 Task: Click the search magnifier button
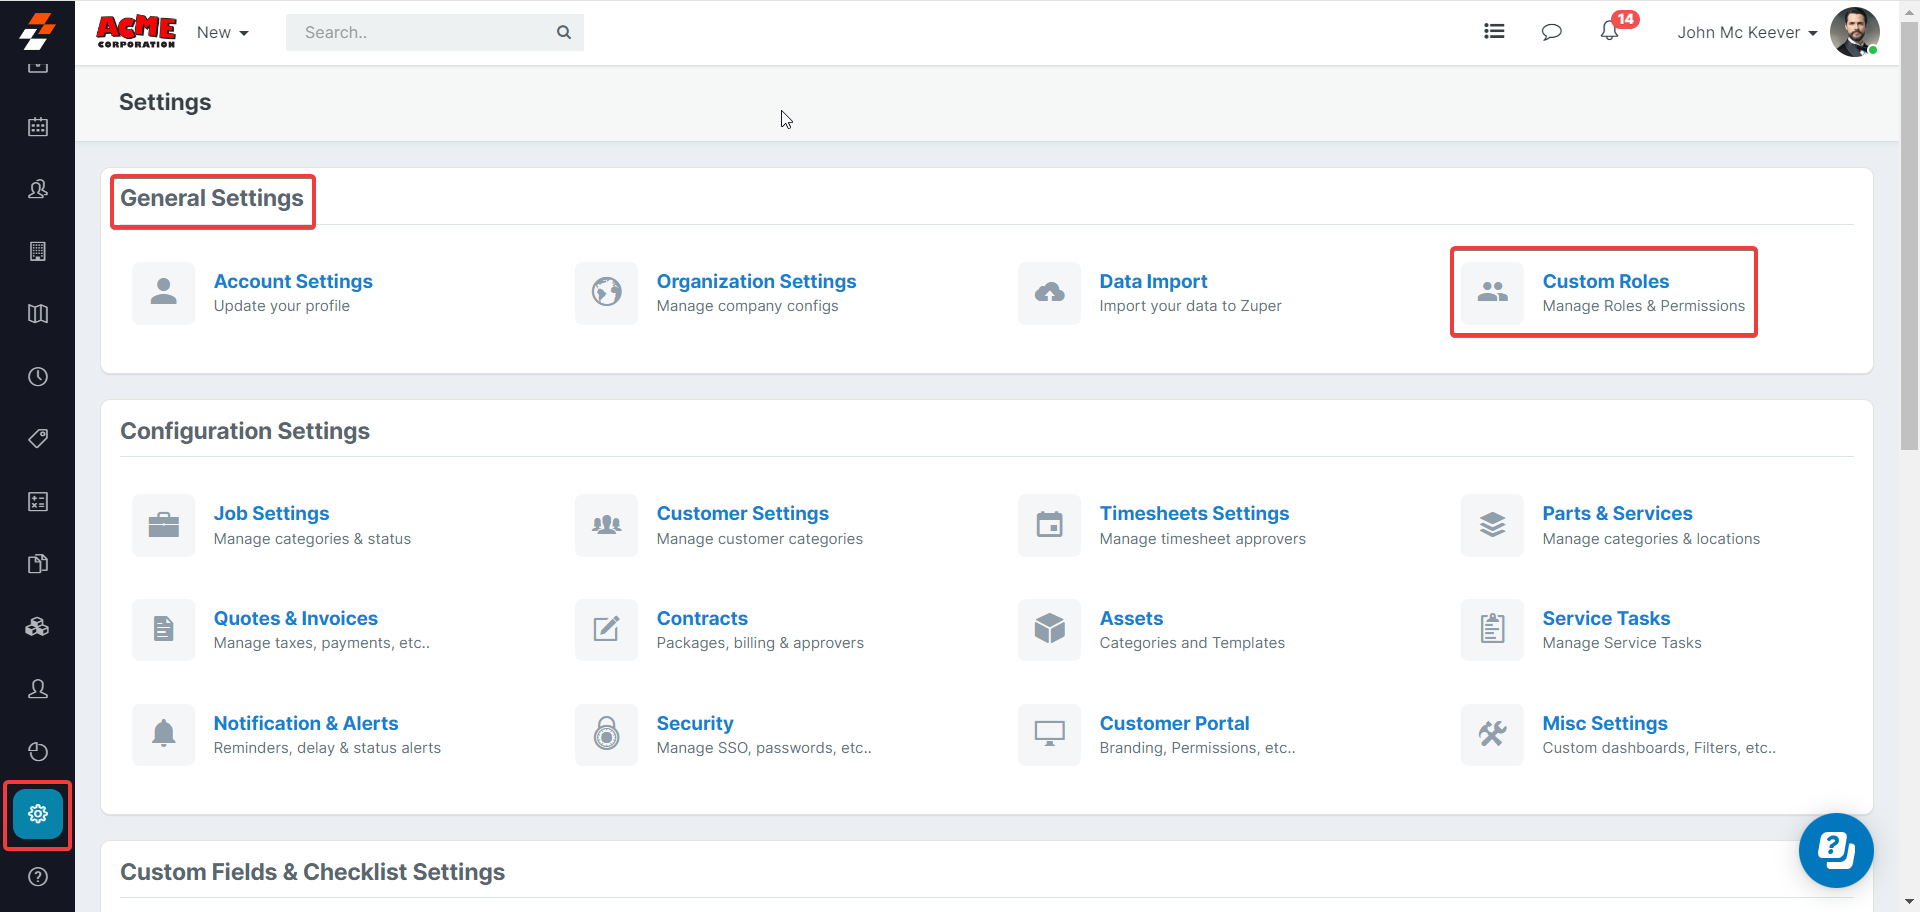click(564, 32)
